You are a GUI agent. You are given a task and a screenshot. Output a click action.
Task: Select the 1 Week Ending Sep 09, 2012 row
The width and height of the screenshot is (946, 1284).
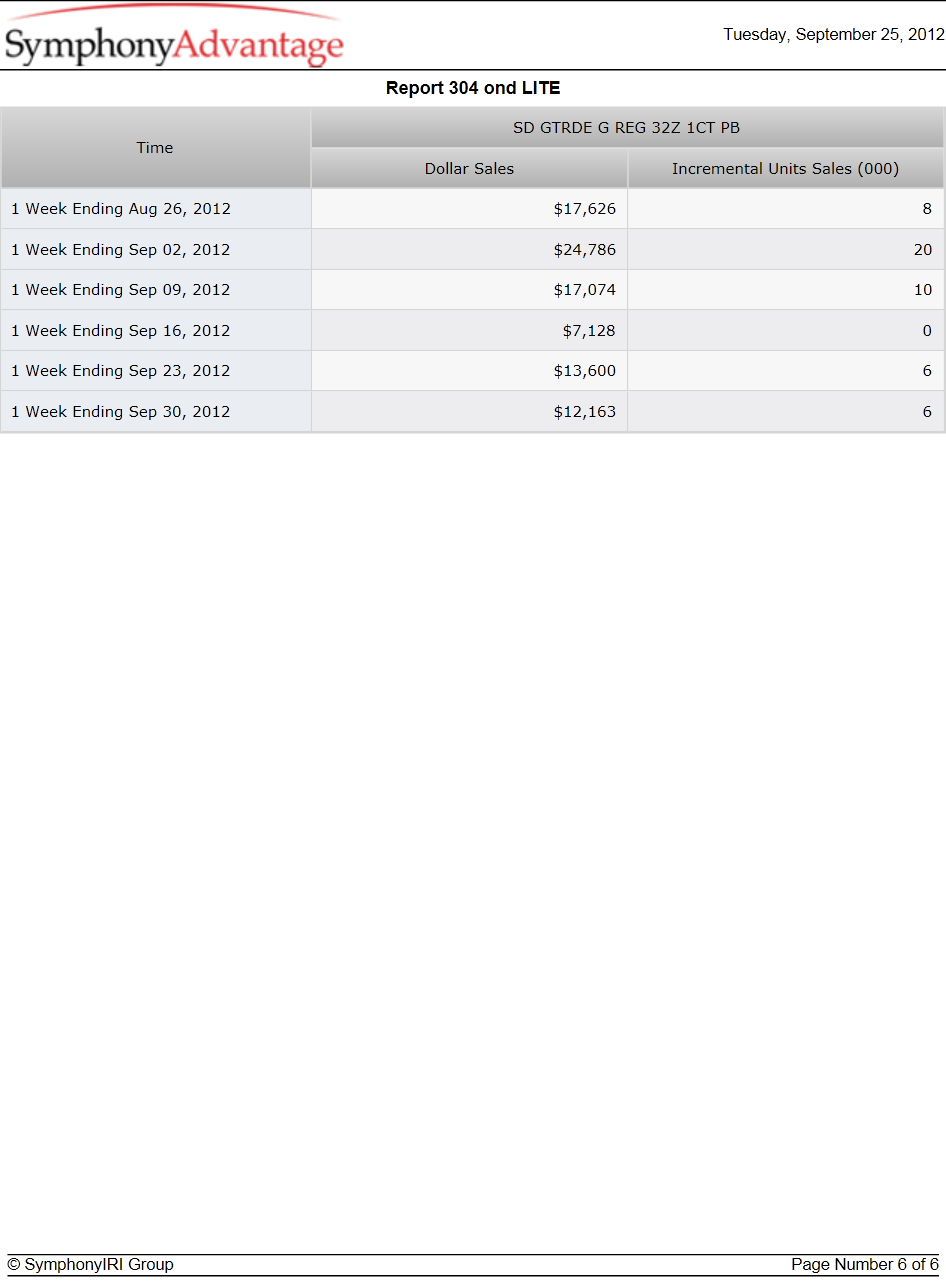point(473,290)
